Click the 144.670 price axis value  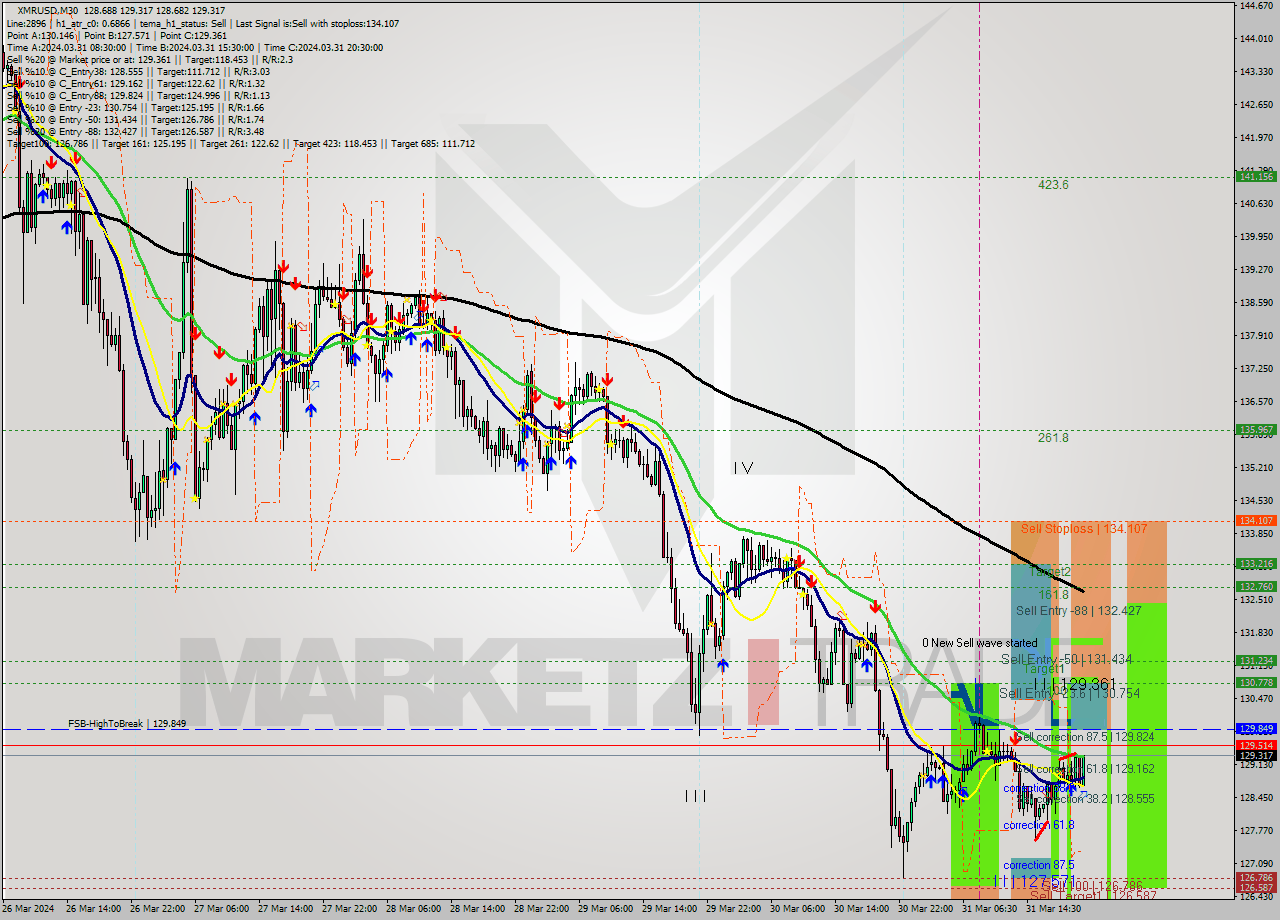pyautogui.click(x=1255, y=6)
